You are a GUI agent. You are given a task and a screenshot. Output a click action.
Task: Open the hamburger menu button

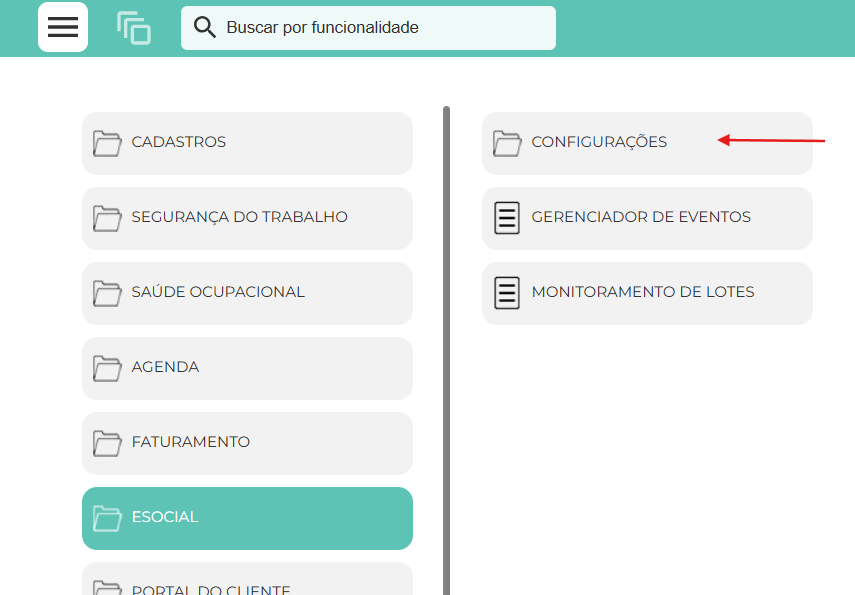click(63, 27)
